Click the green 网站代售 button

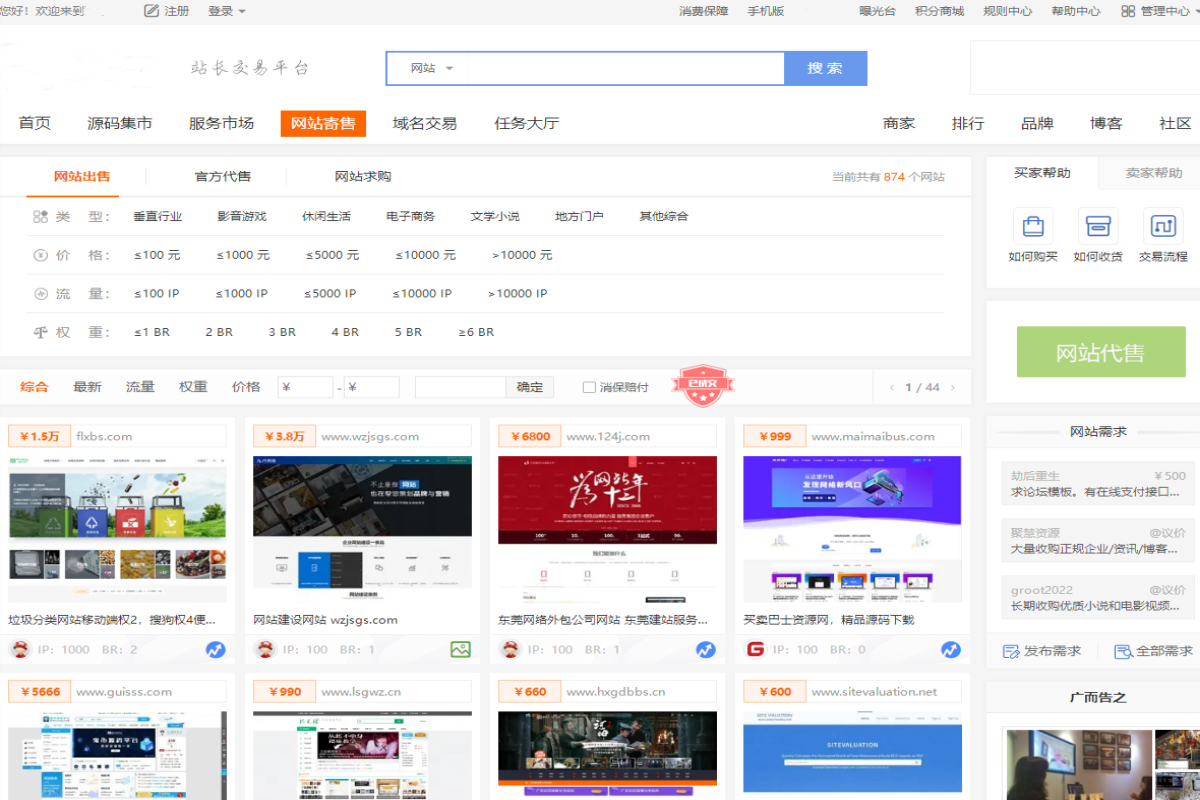tap(1101, 352)
